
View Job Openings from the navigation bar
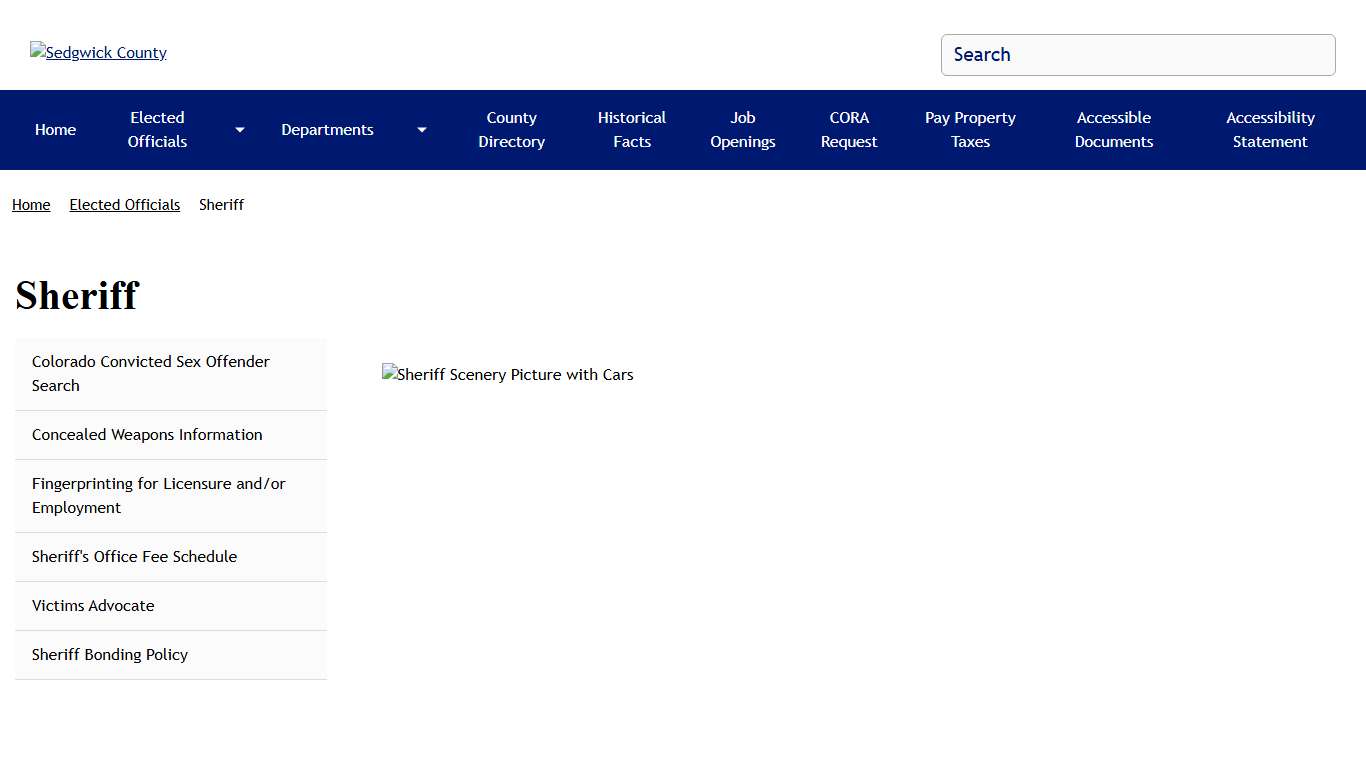click(x=742, y=130)
